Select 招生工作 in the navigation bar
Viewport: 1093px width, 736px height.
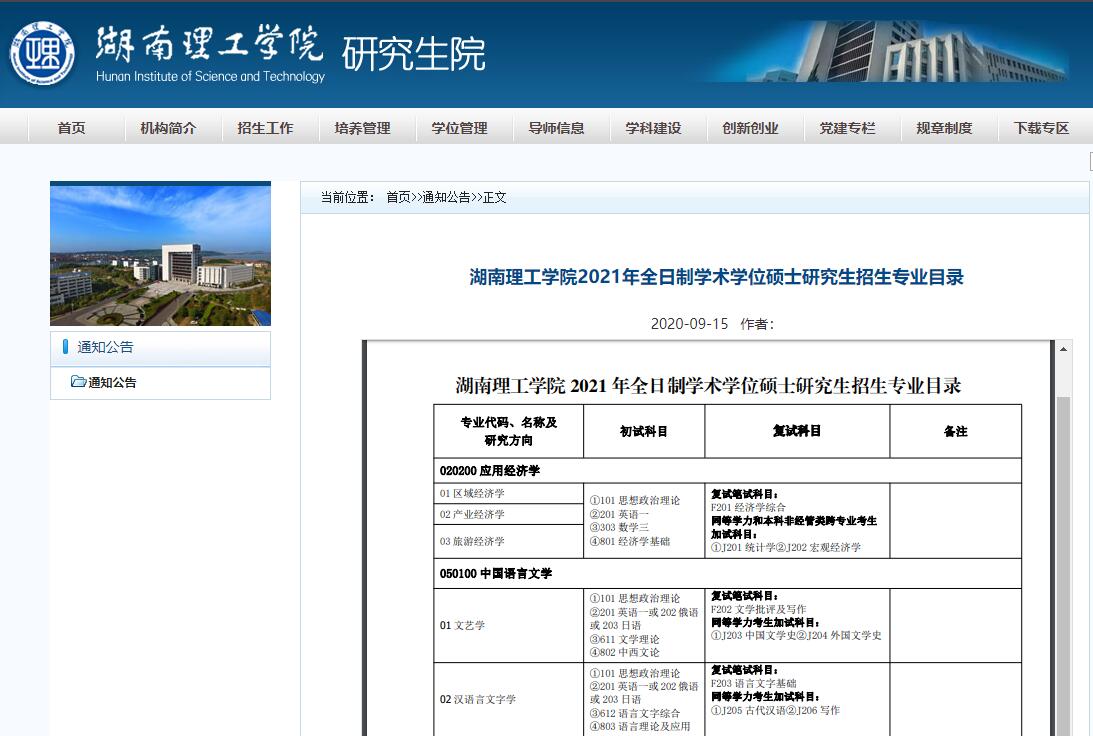pos(265,128)
